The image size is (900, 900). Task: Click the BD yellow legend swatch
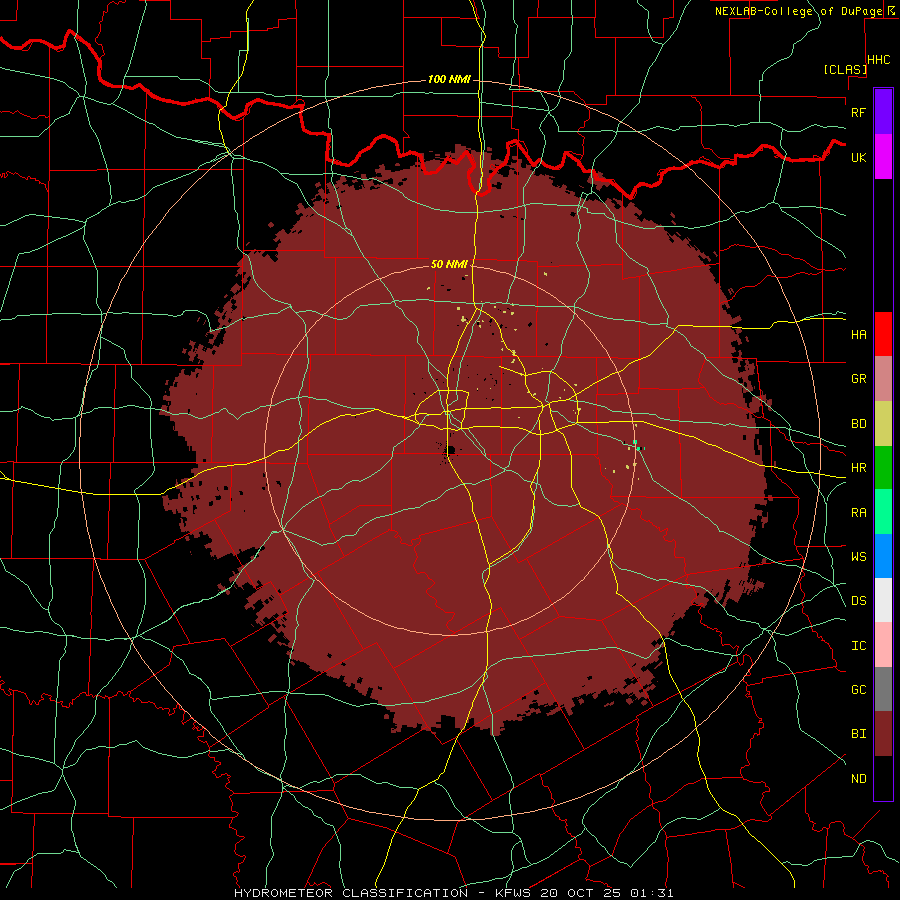883,424
